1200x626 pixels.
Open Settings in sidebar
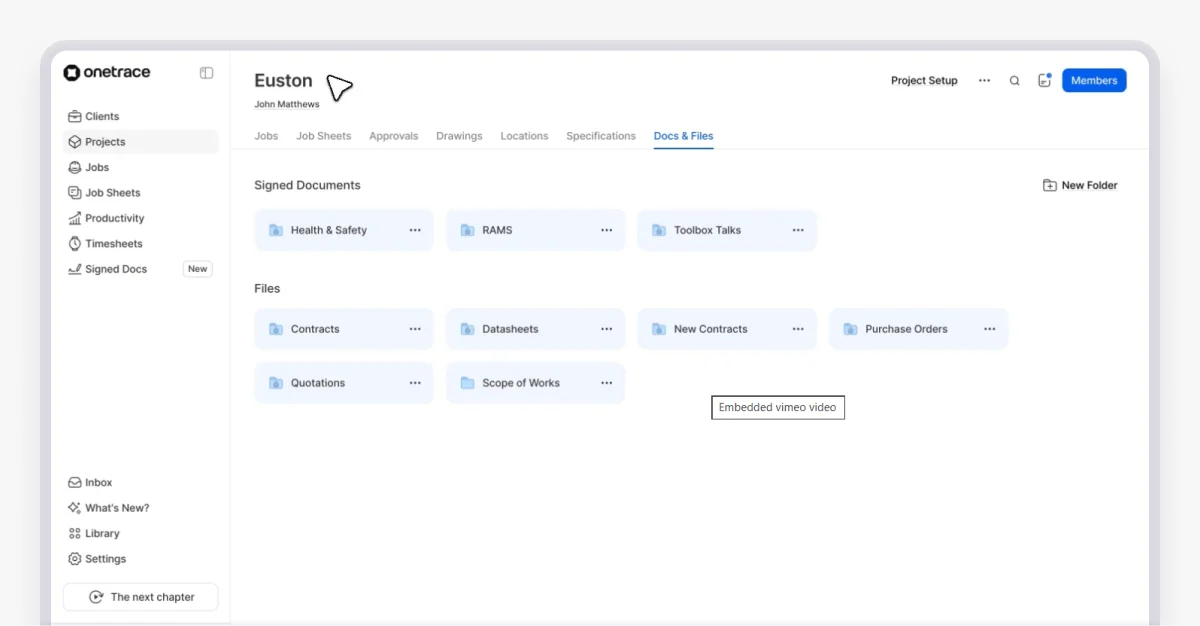coord(140,559)
